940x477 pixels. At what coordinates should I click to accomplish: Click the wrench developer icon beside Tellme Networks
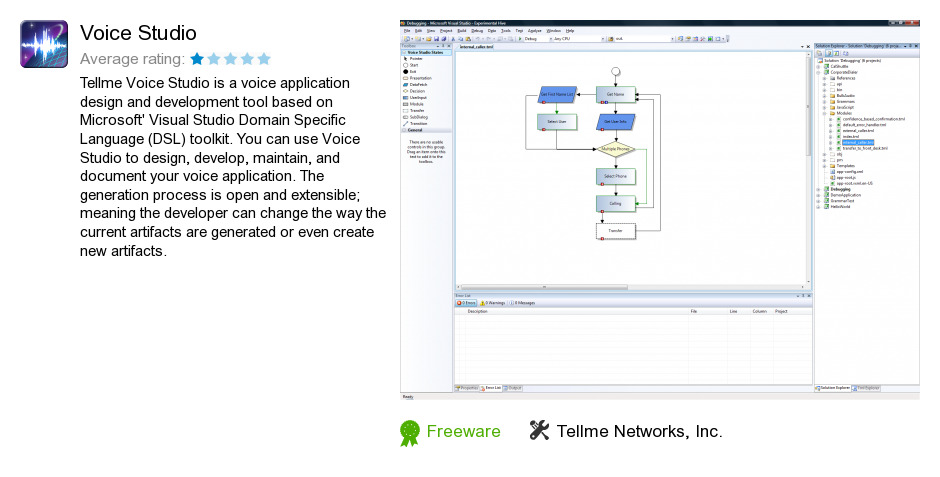[x=539, y=430]
